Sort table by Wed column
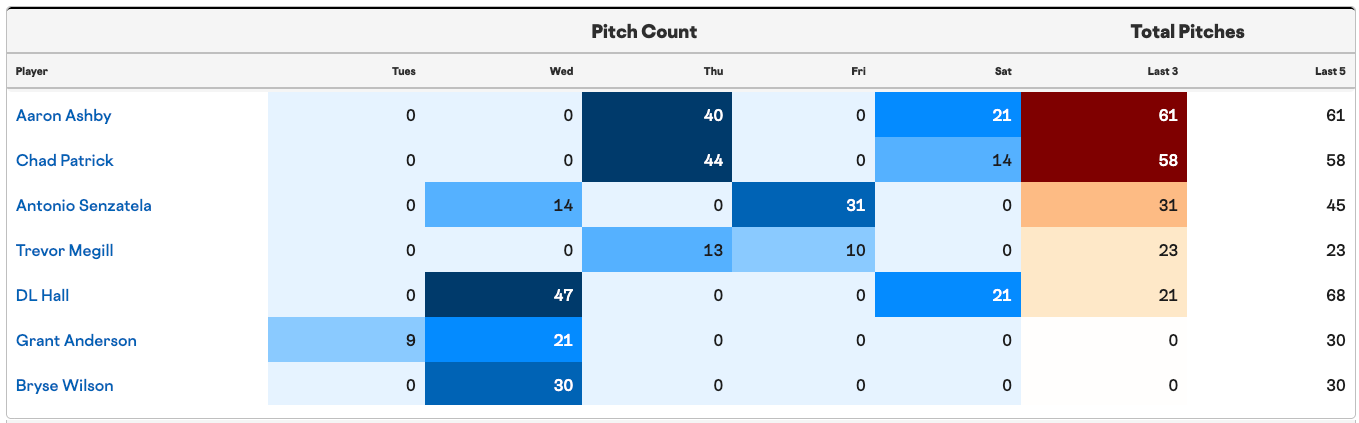 click(561, 71)
